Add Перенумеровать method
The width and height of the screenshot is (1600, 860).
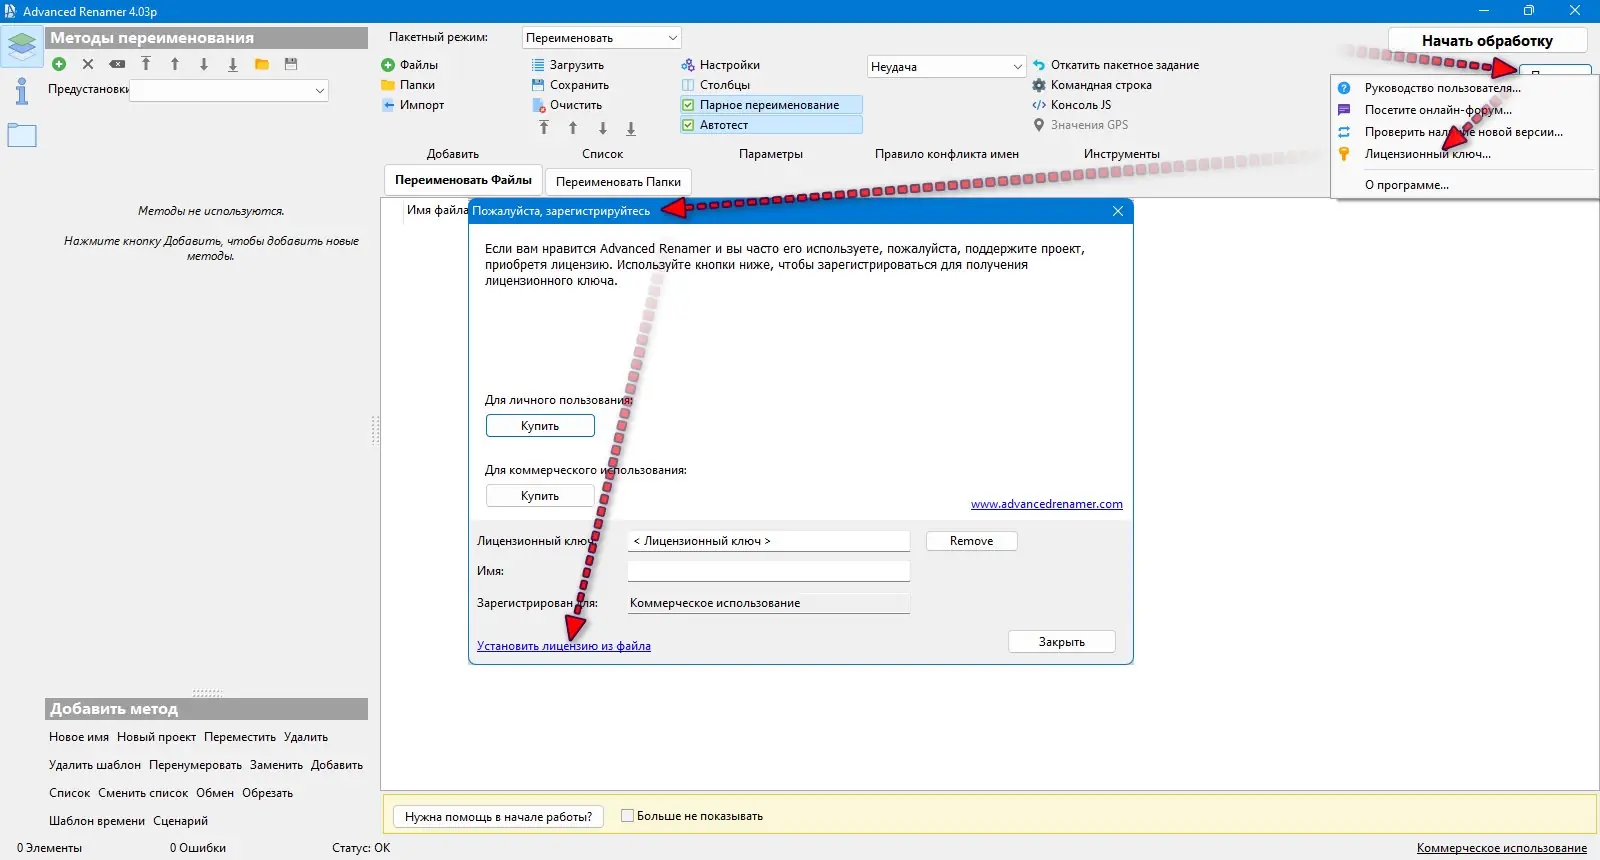coord(195,765)
